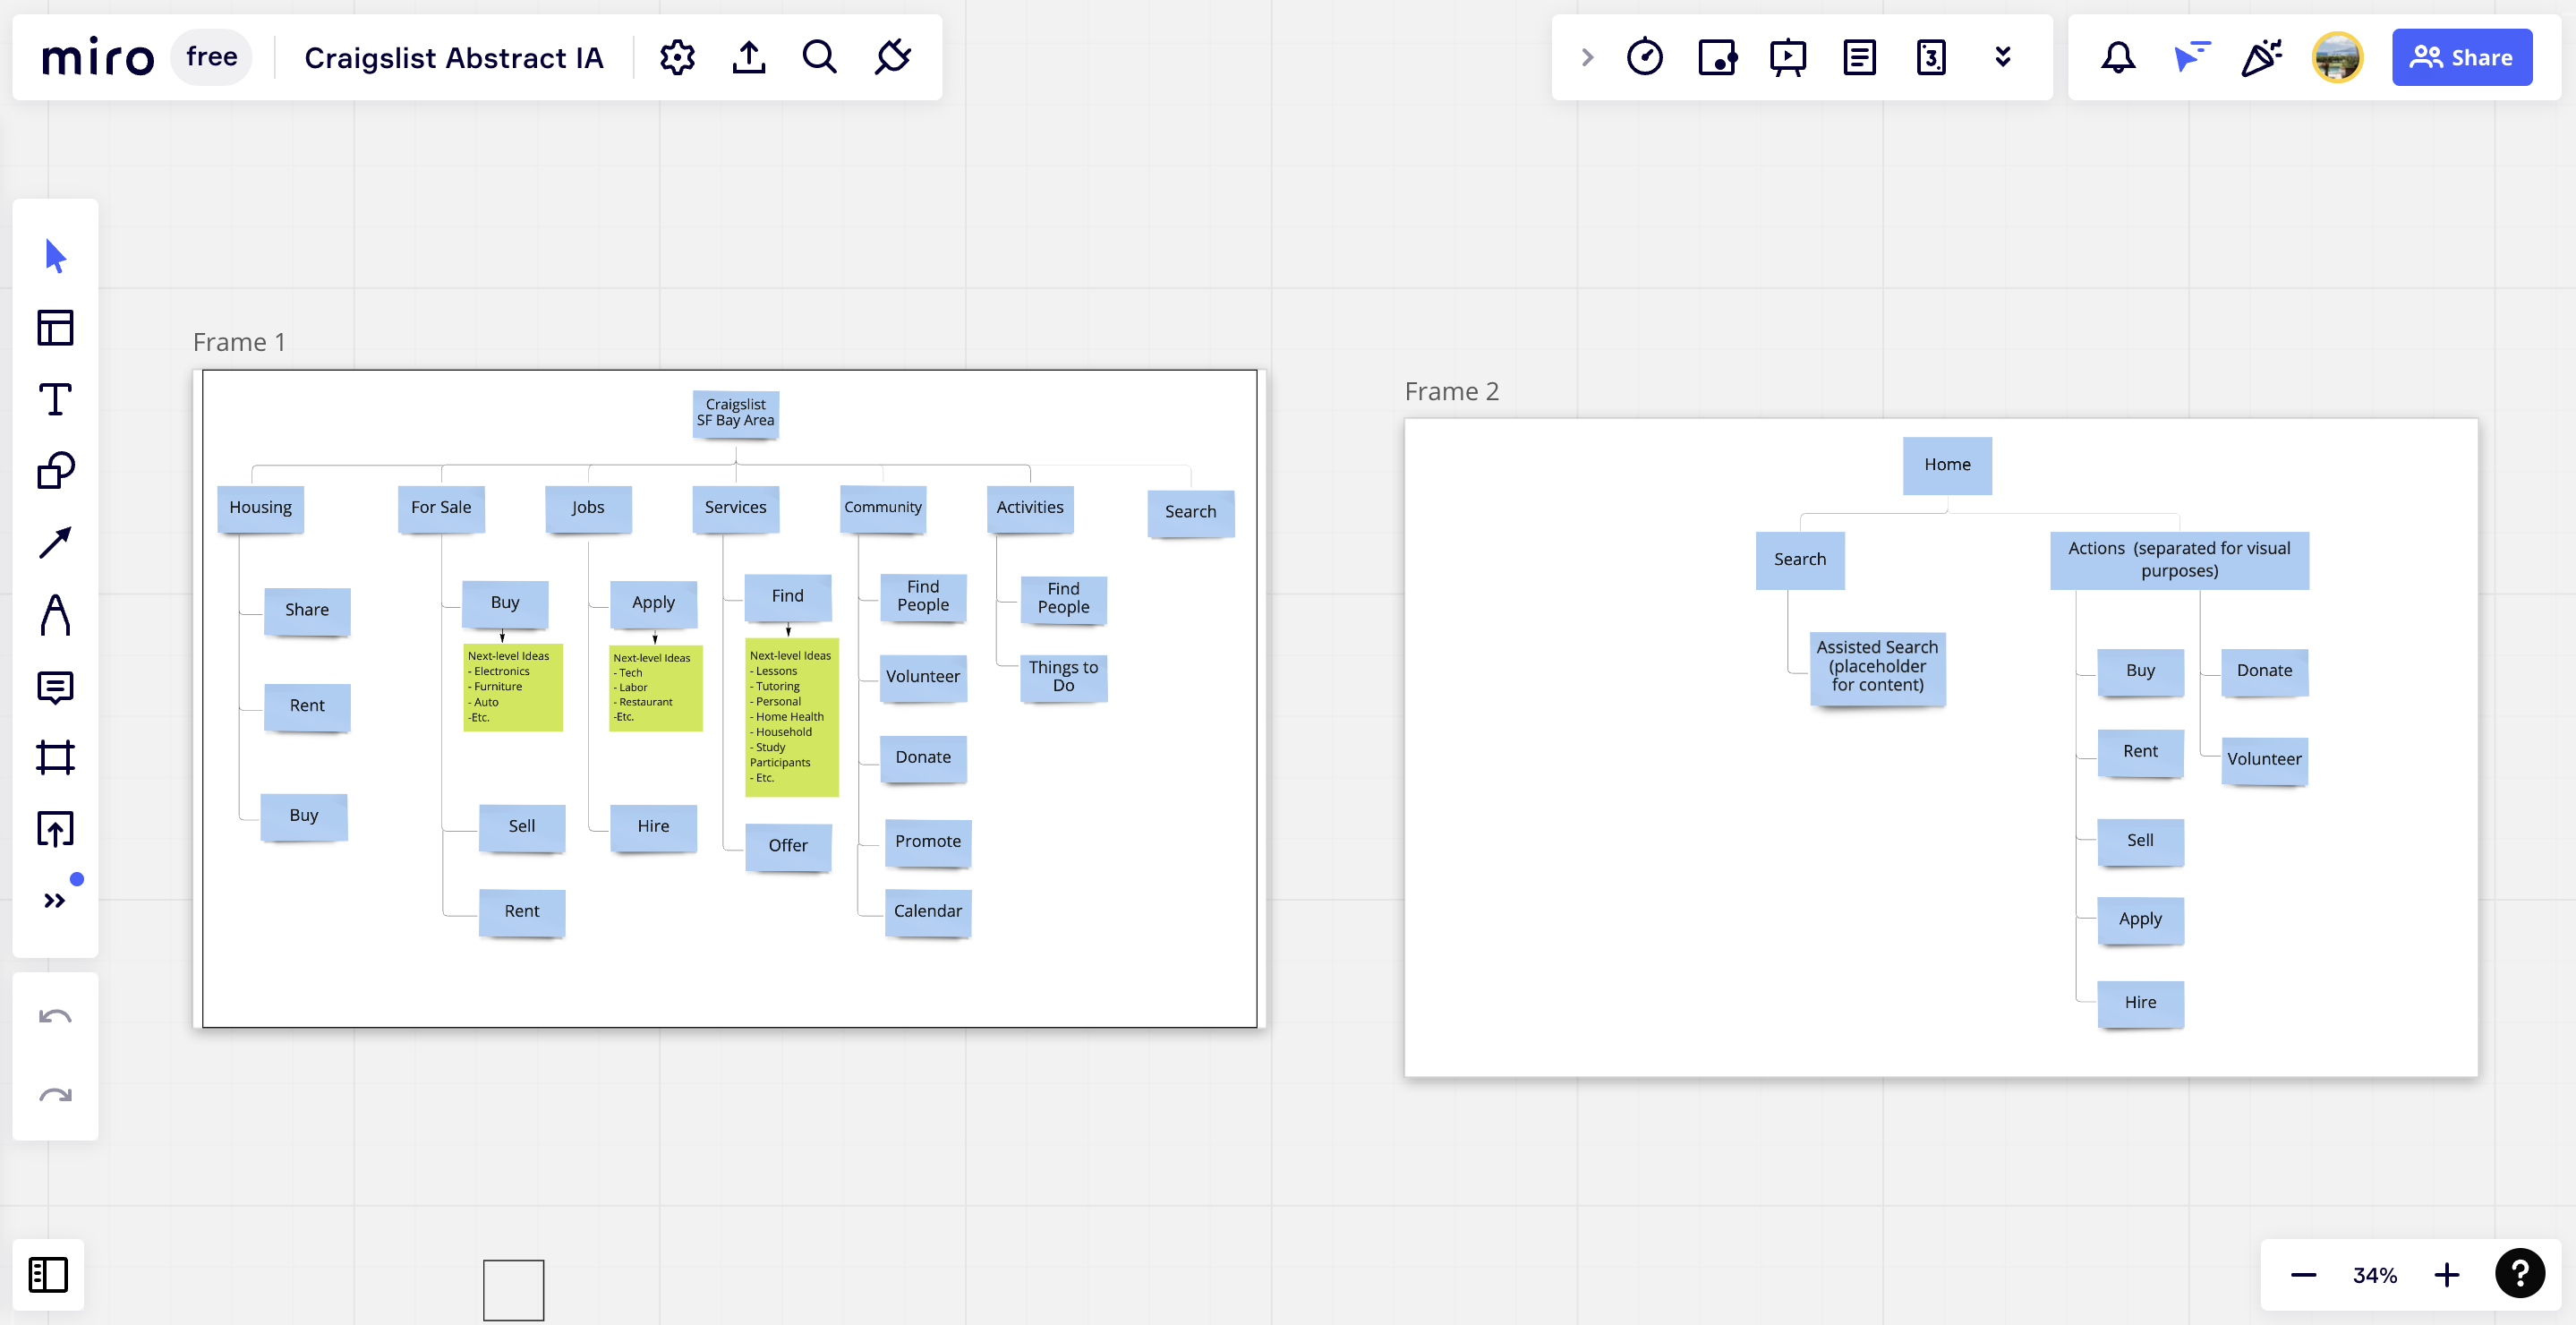The image size is (2576, 1325).
Task: Open the voting tool
Action: click(1931, 57)
